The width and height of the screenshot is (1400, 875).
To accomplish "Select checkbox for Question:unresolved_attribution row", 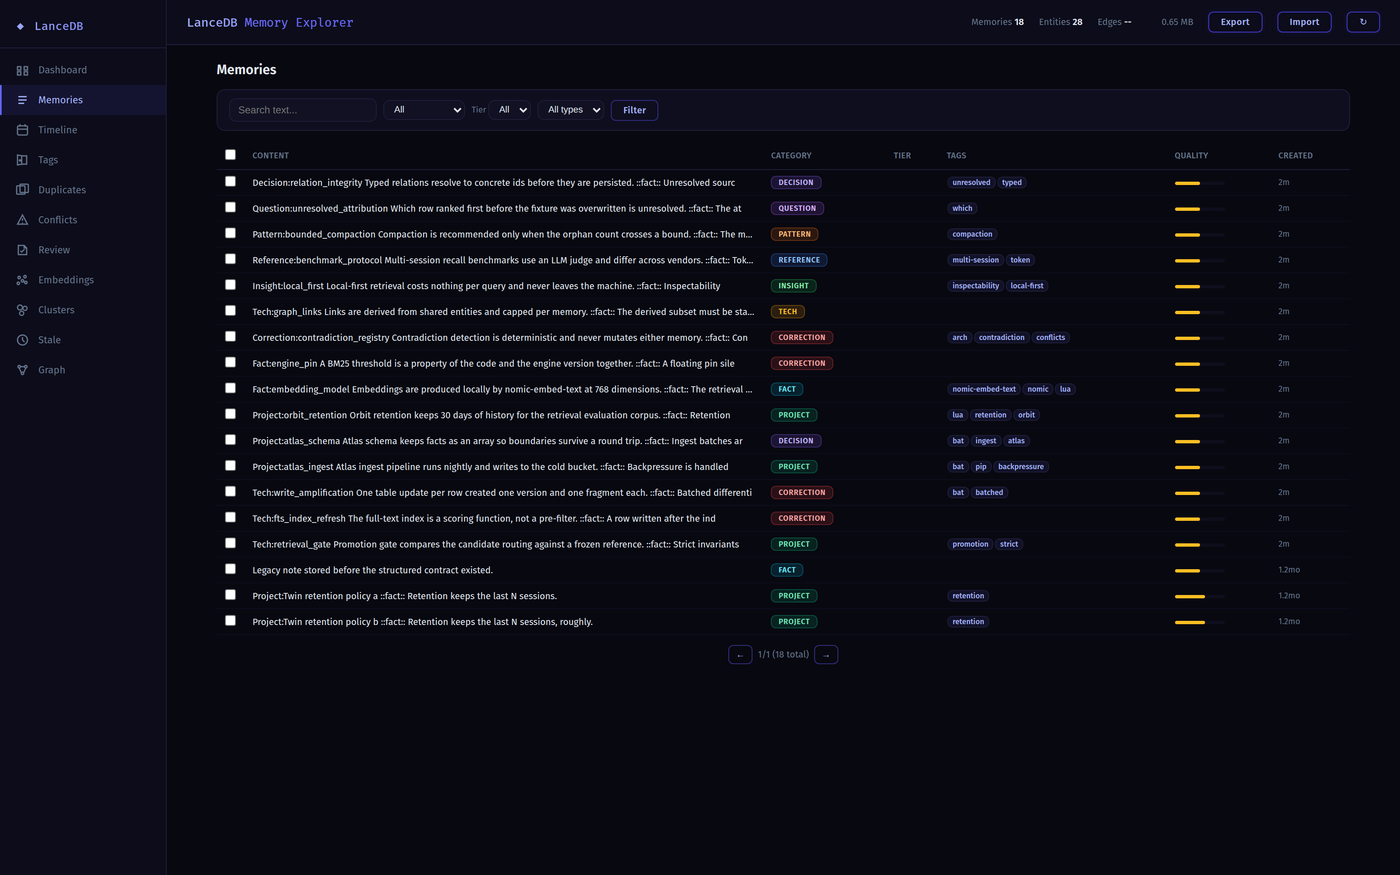I will (230, 208).
